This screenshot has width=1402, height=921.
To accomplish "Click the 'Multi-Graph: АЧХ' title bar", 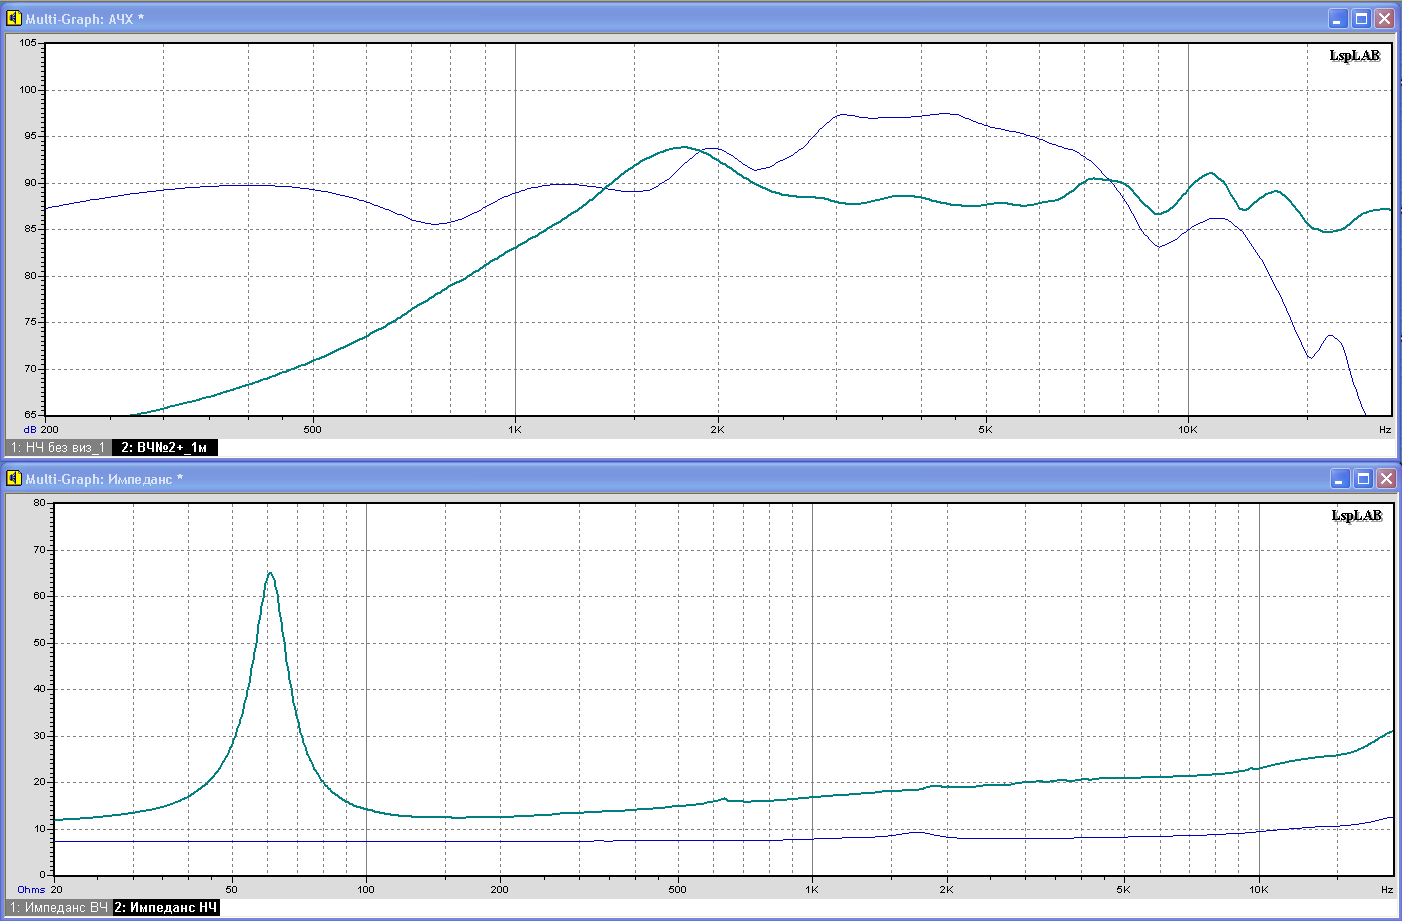I will click(x=600, y=19).
